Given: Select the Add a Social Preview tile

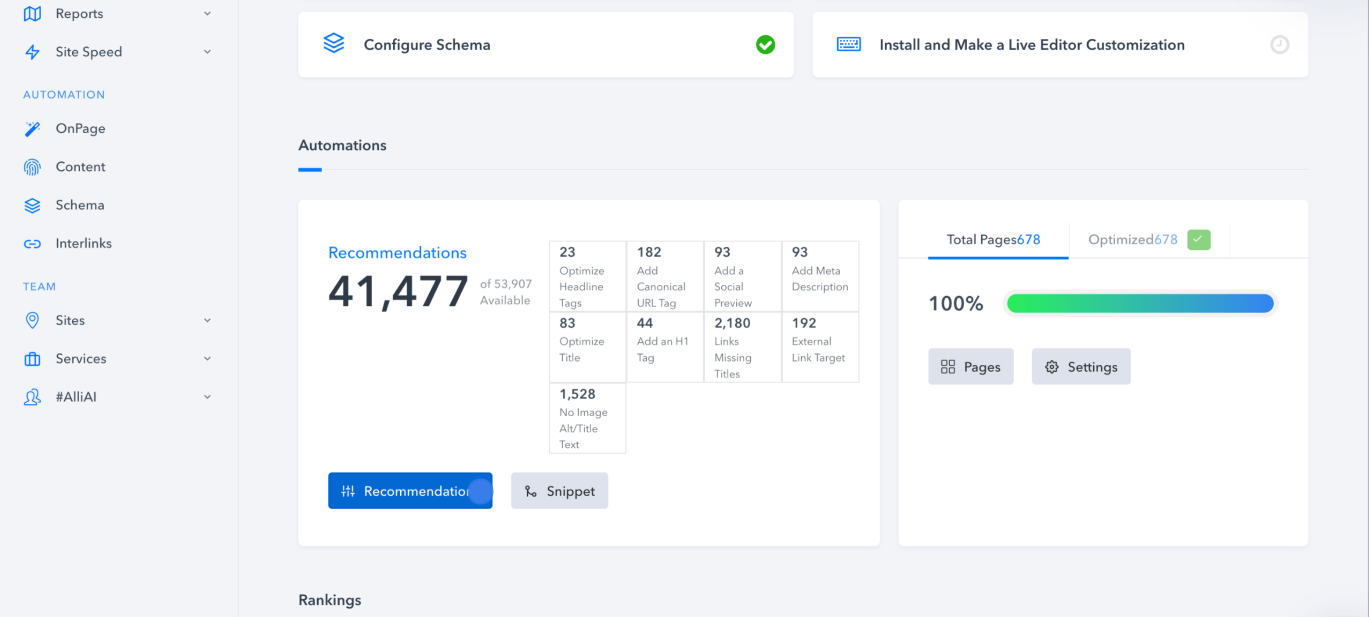Looking at the screenshot, I should [x=742, y=276].
